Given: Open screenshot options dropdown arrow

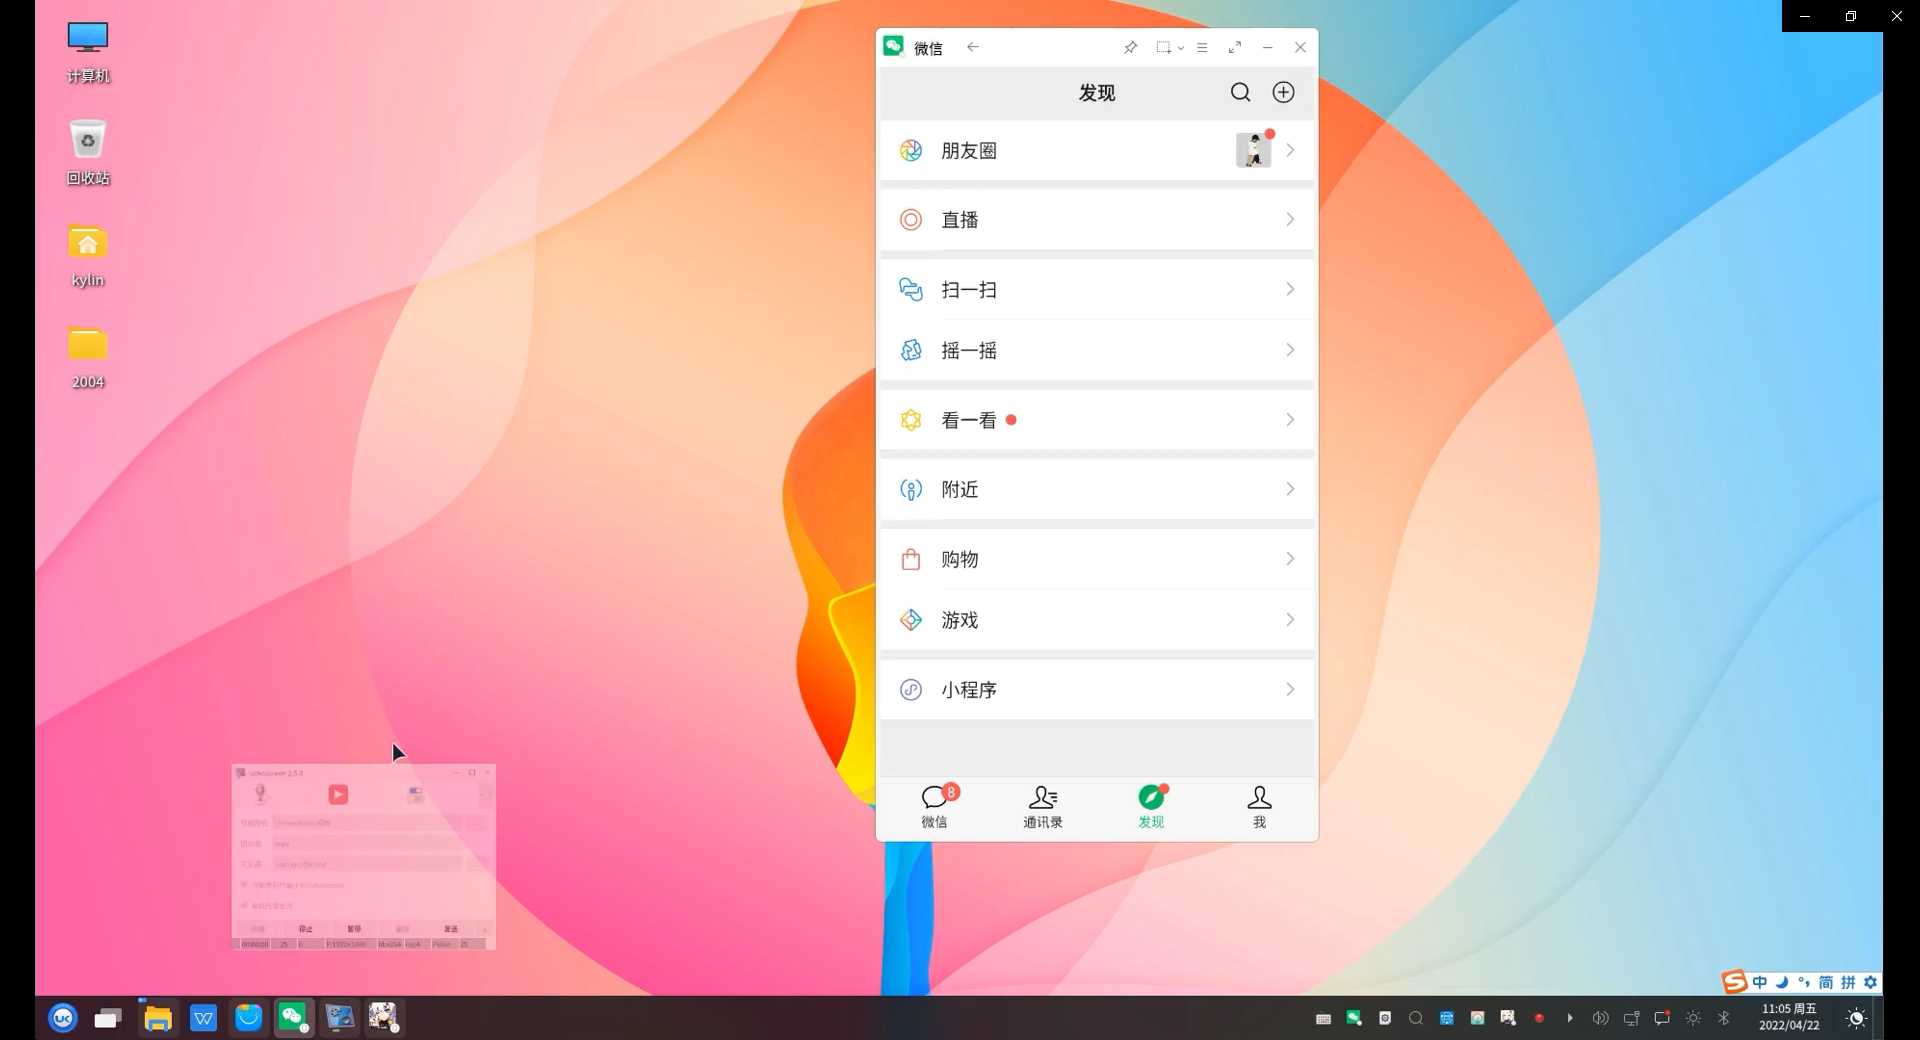Looking at the screenshot, I should (x=1181, y=48).
